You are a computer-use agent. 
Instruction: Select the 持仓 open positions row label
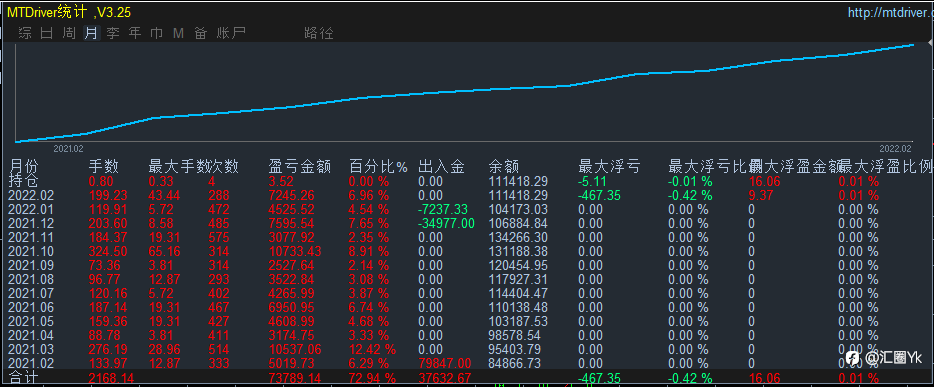click(x=24, y=181)
